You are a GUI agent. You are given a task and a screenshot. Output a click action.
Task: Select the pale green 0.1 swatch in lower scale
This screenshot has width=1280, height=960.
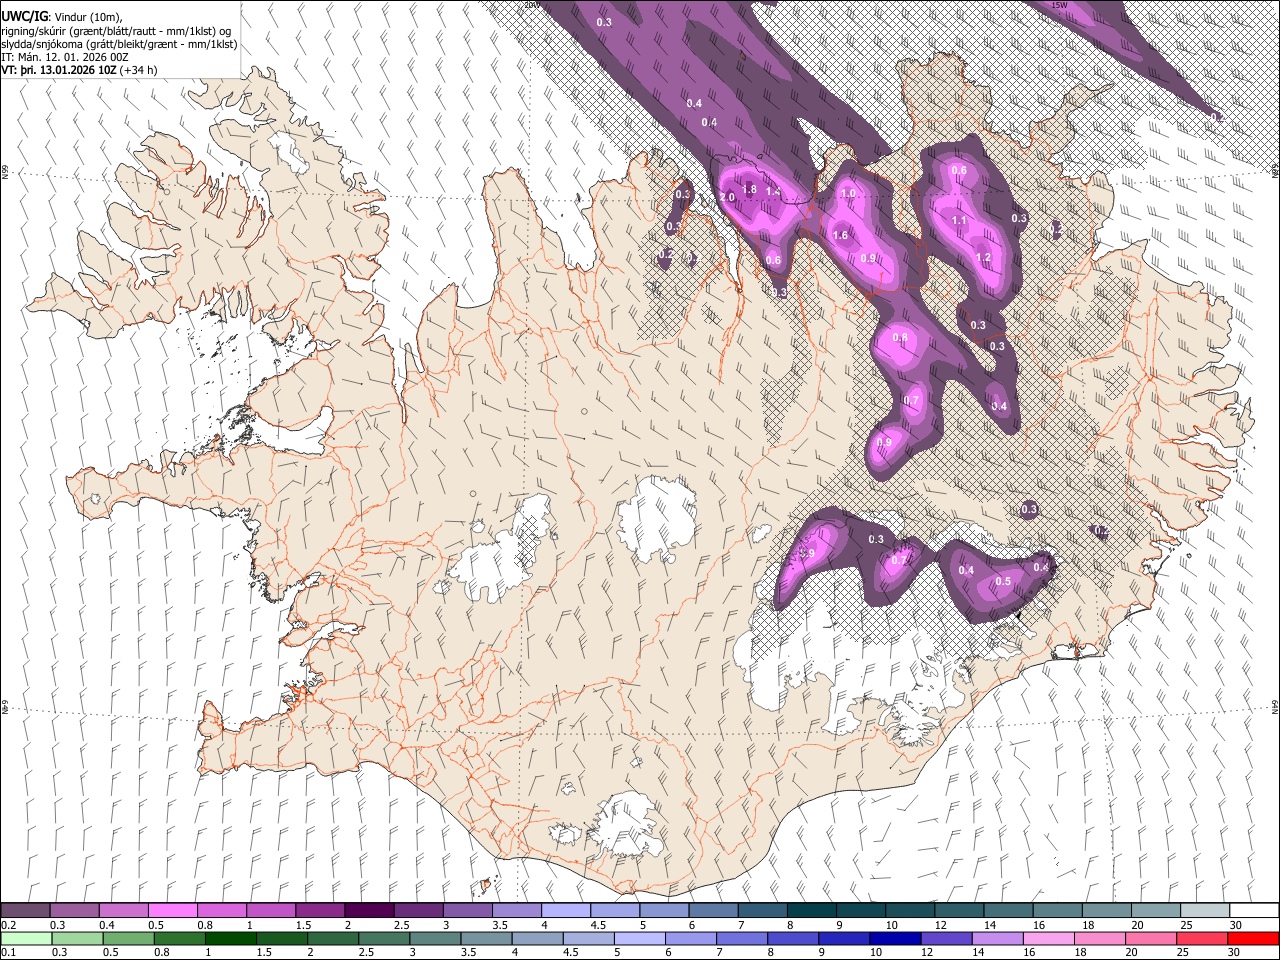click(25, 938)
